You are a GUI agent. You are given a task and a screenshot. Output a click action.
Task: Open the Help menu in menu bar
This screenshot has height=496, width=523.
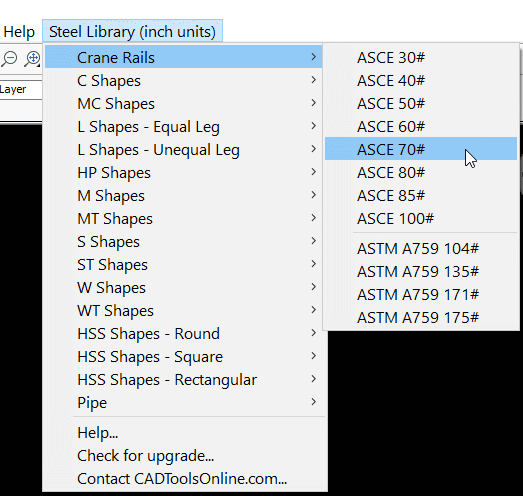(19, 32)
